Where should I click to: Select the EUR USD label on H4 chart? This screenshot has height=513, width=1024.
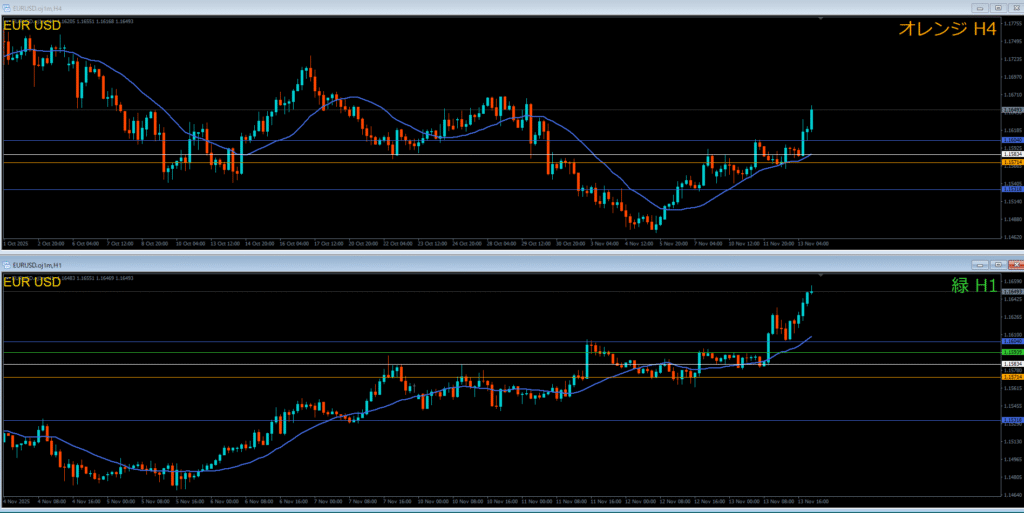coord(32,25)
